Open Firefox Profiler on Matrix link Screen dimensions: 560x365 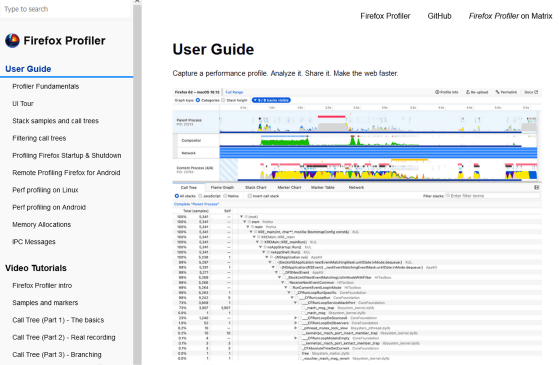(x=510, y=16)
